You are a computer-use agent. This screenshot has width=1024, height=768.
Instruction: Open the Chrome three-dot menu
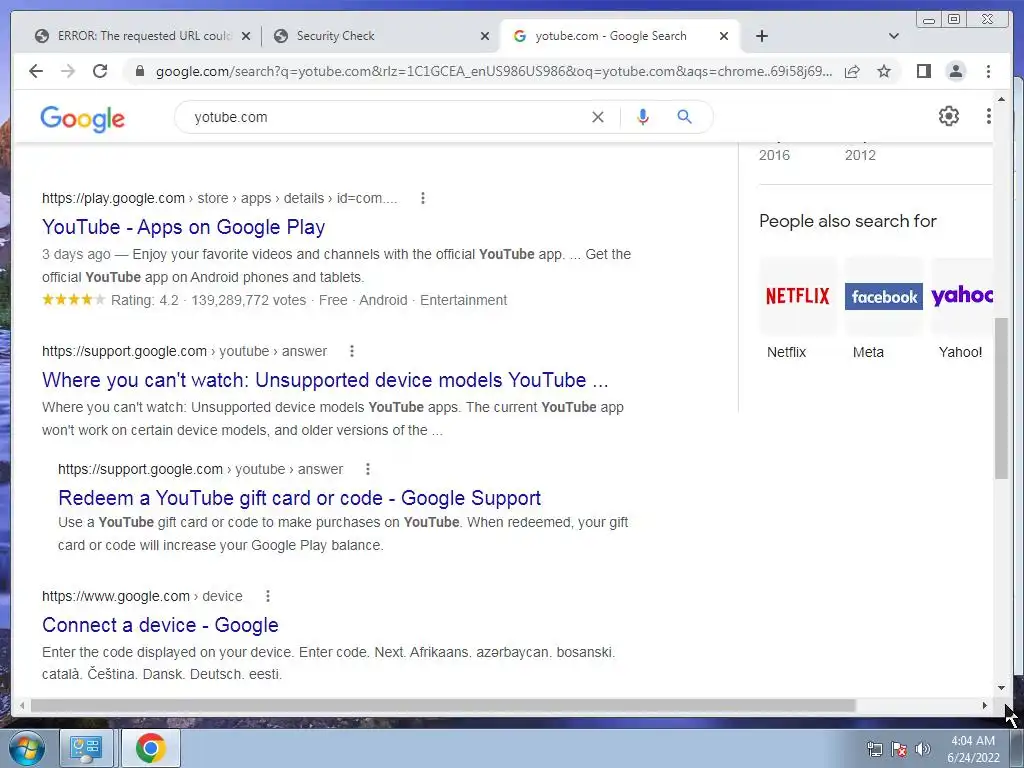[988, 71]
